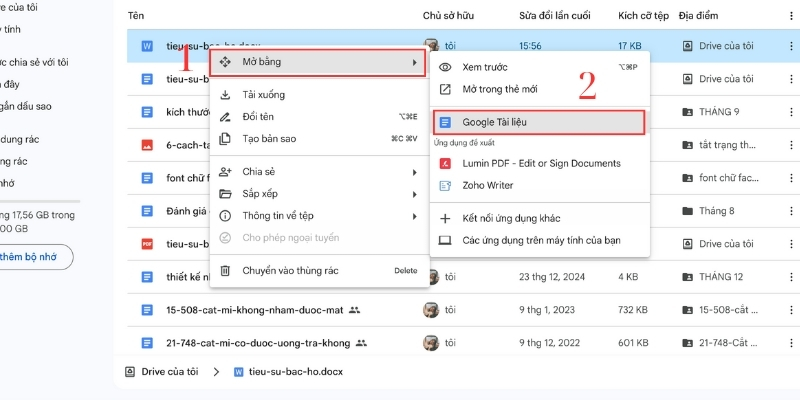This screenshot has height=400, width=800.
Task: Click the eye preview icon beside 'Xem trước'
Action: (x=445, y=67)
